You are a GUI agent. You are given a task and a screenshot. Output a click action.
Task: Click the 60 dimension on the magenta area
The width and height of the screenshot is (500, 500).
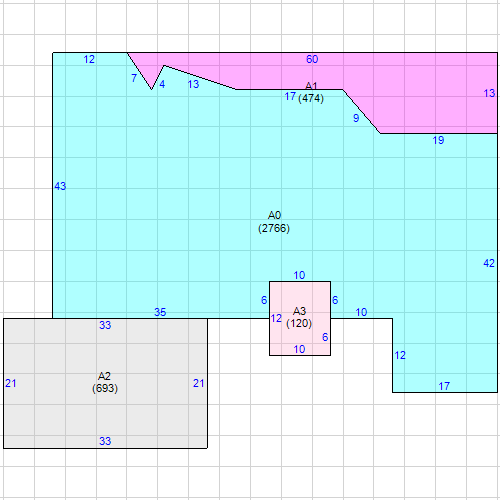(312, 59)
